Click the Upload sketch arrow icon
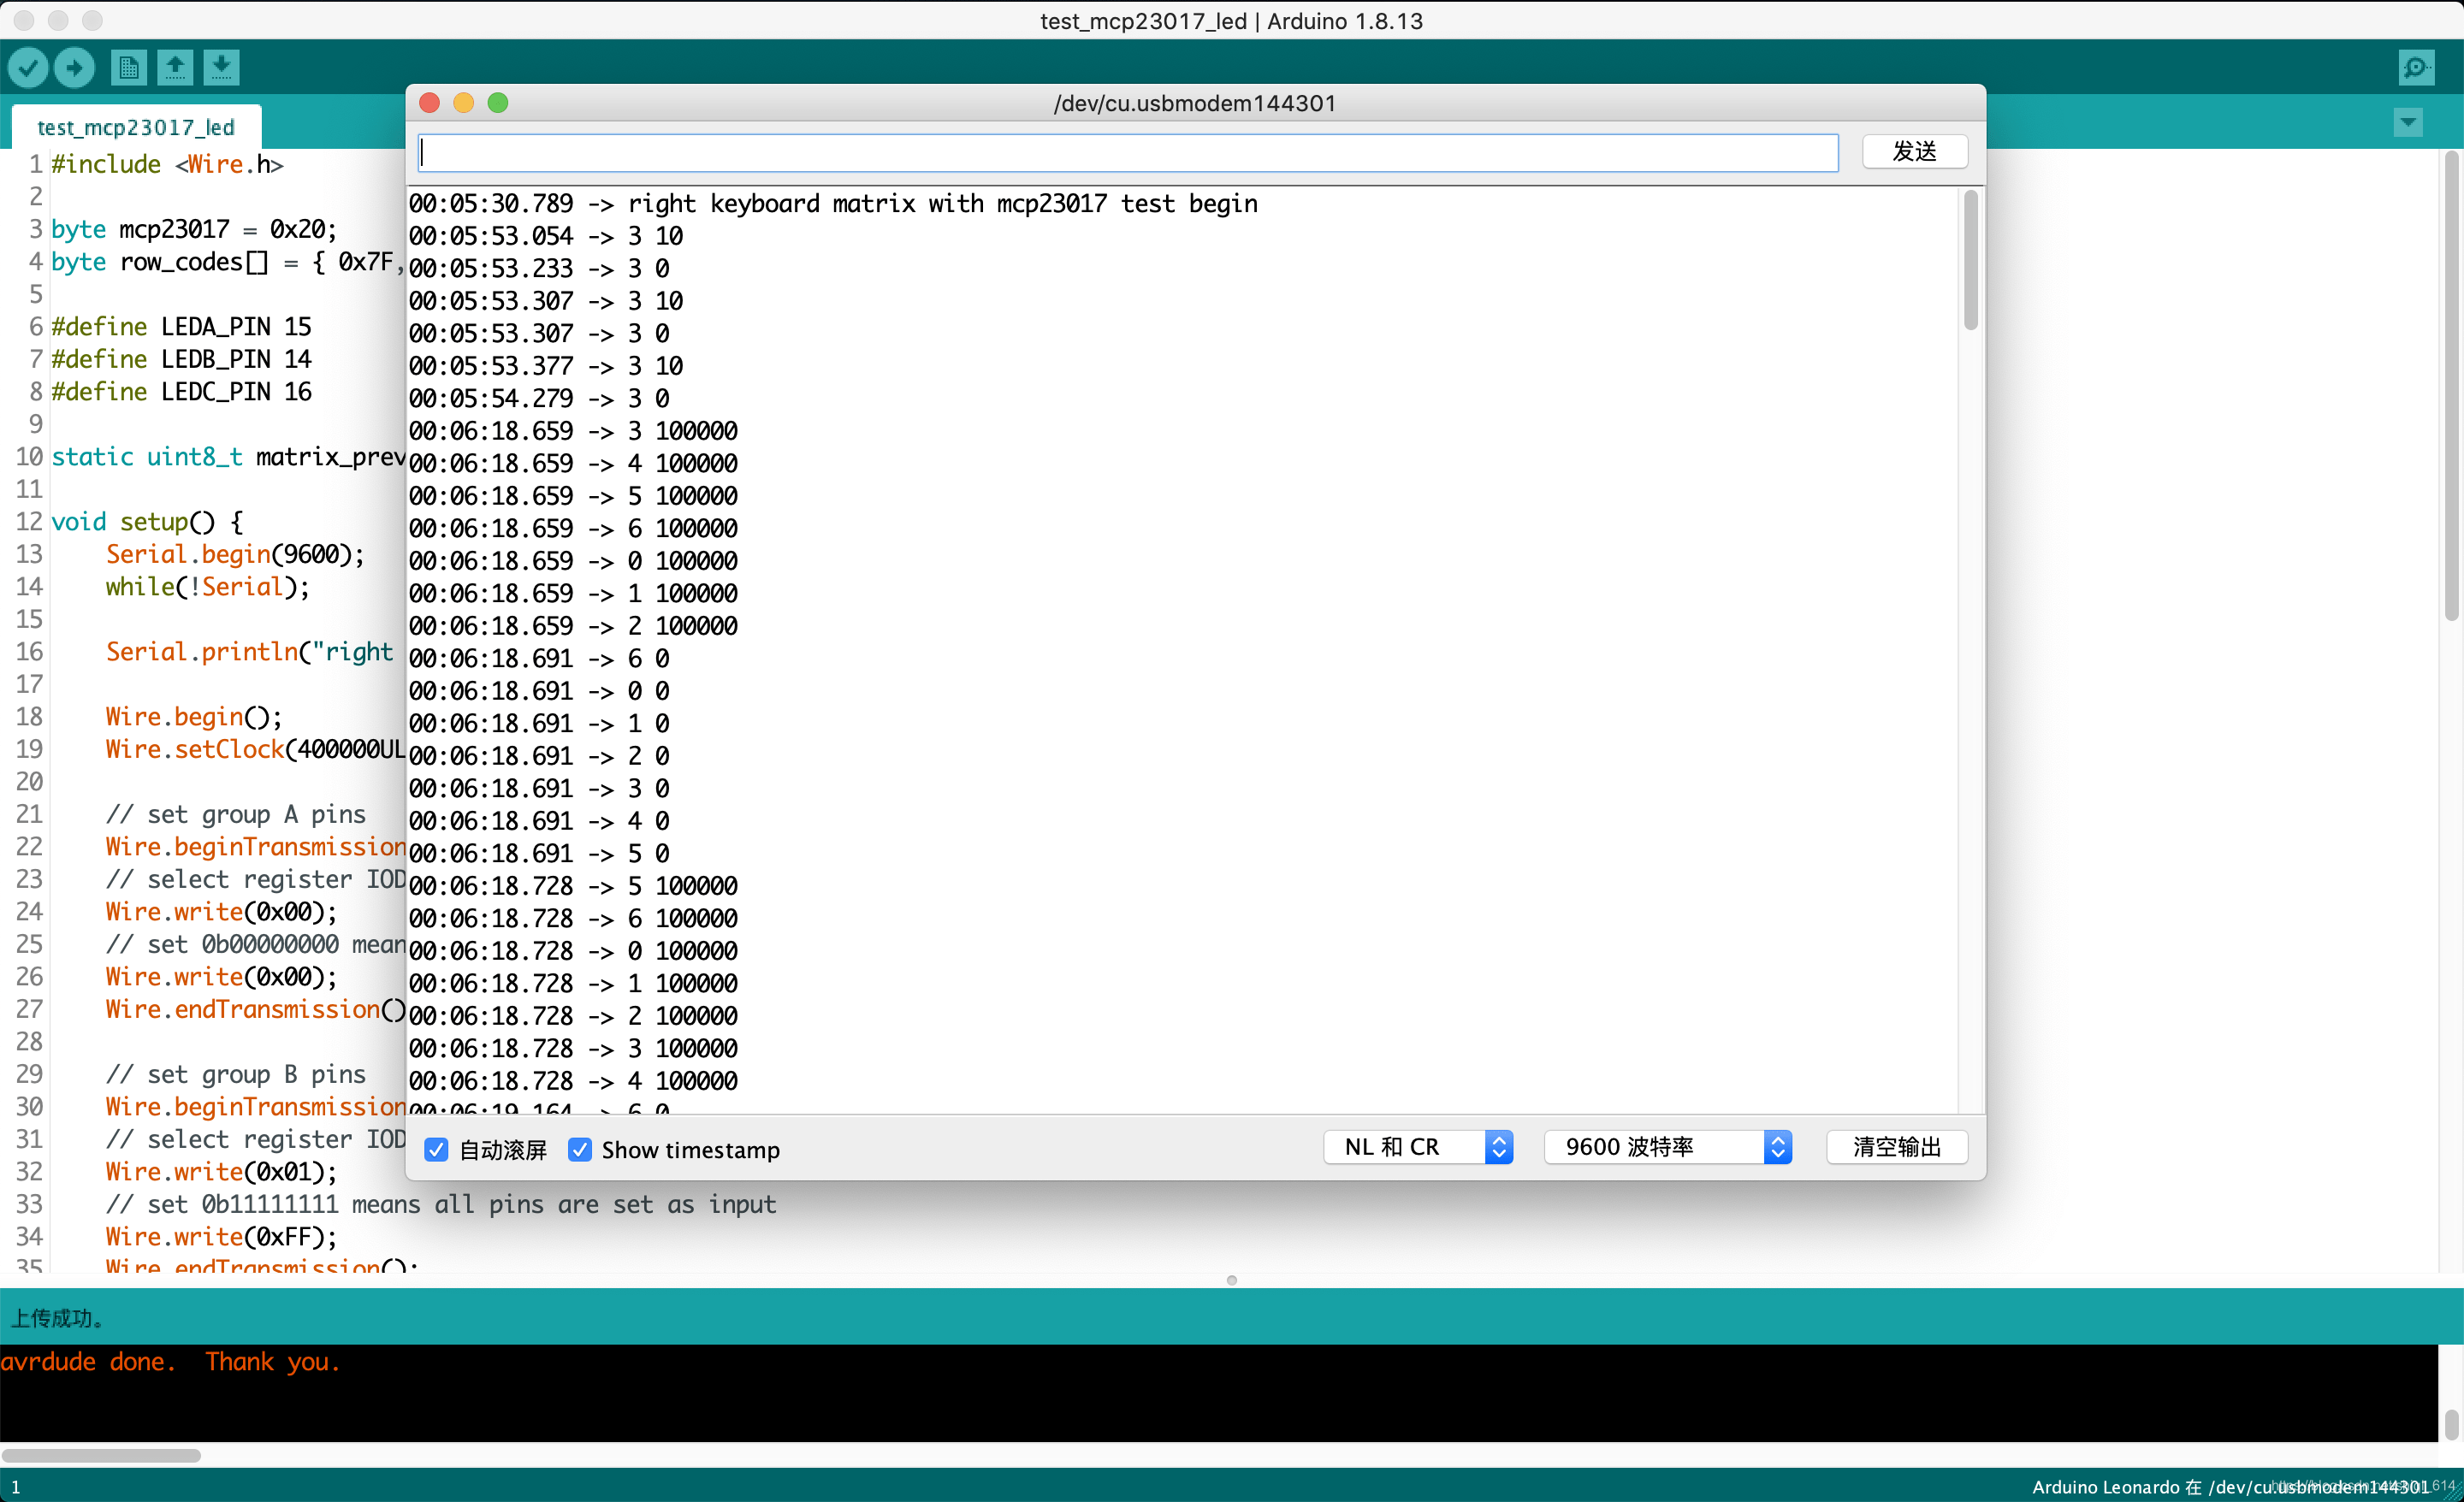 (74, 67)
